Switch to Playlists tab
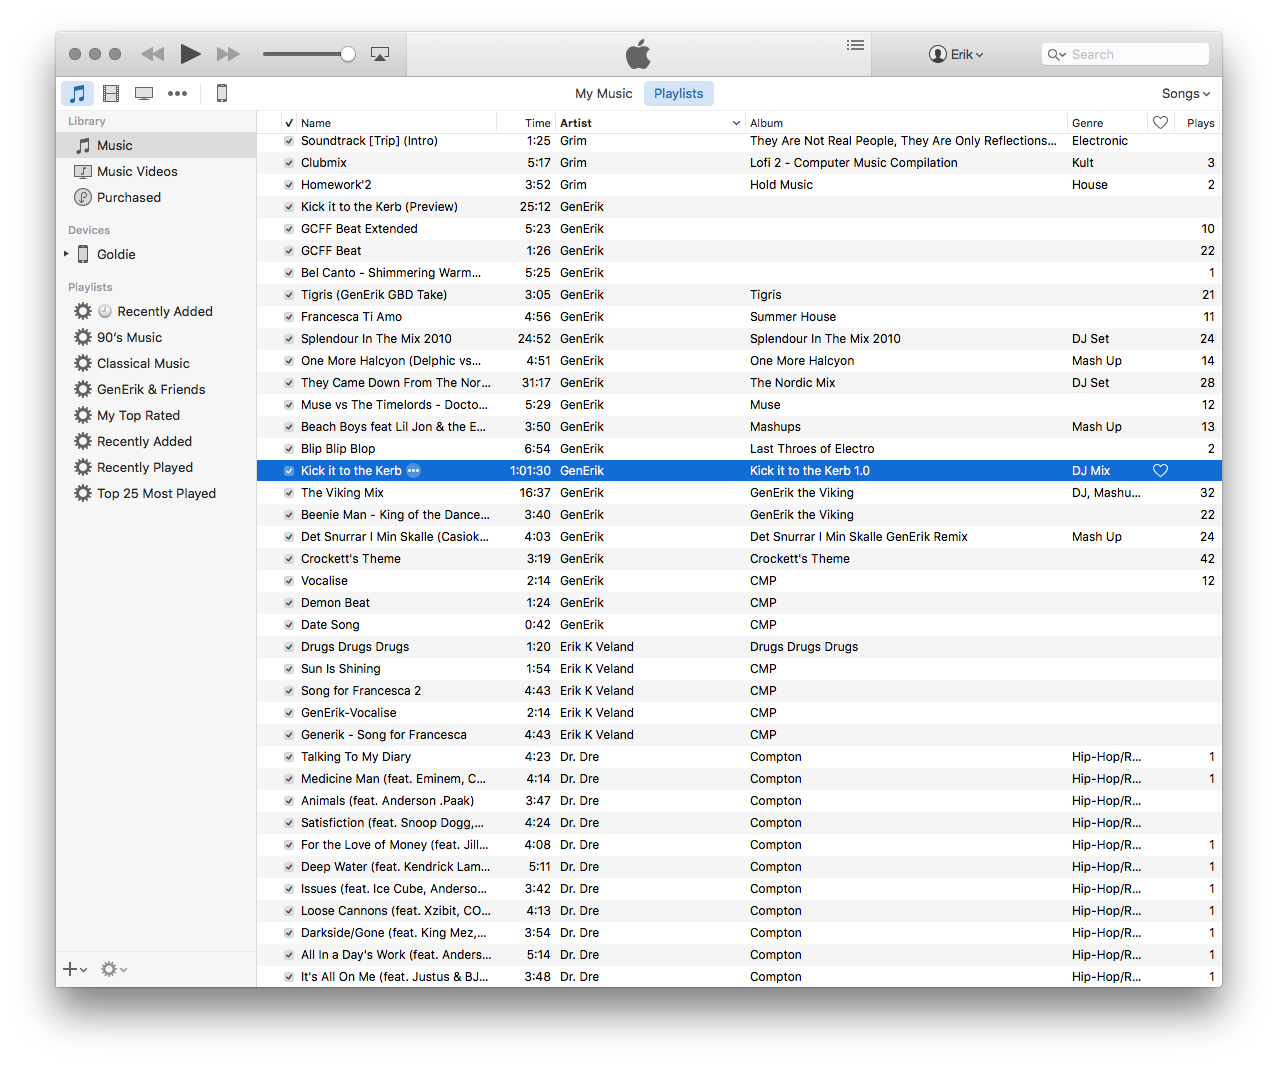1278x1067 pixels. pos(679,93)
